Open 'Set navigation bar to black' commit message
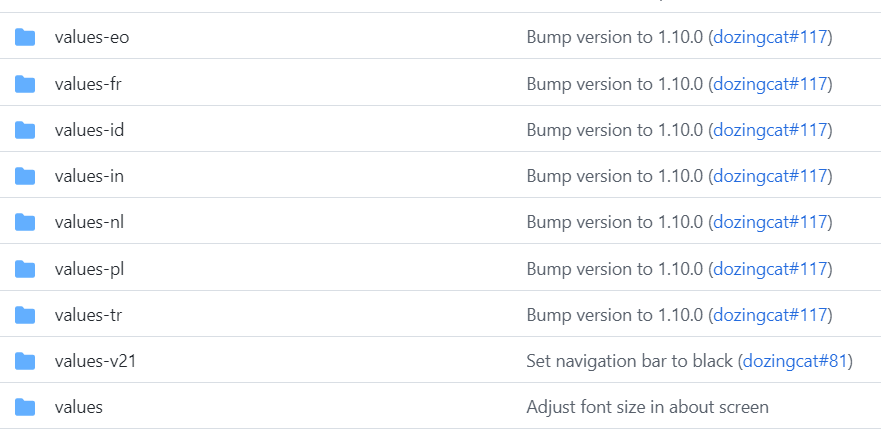The height and width of the screenshot is (440, 881). tap(629, 361)
